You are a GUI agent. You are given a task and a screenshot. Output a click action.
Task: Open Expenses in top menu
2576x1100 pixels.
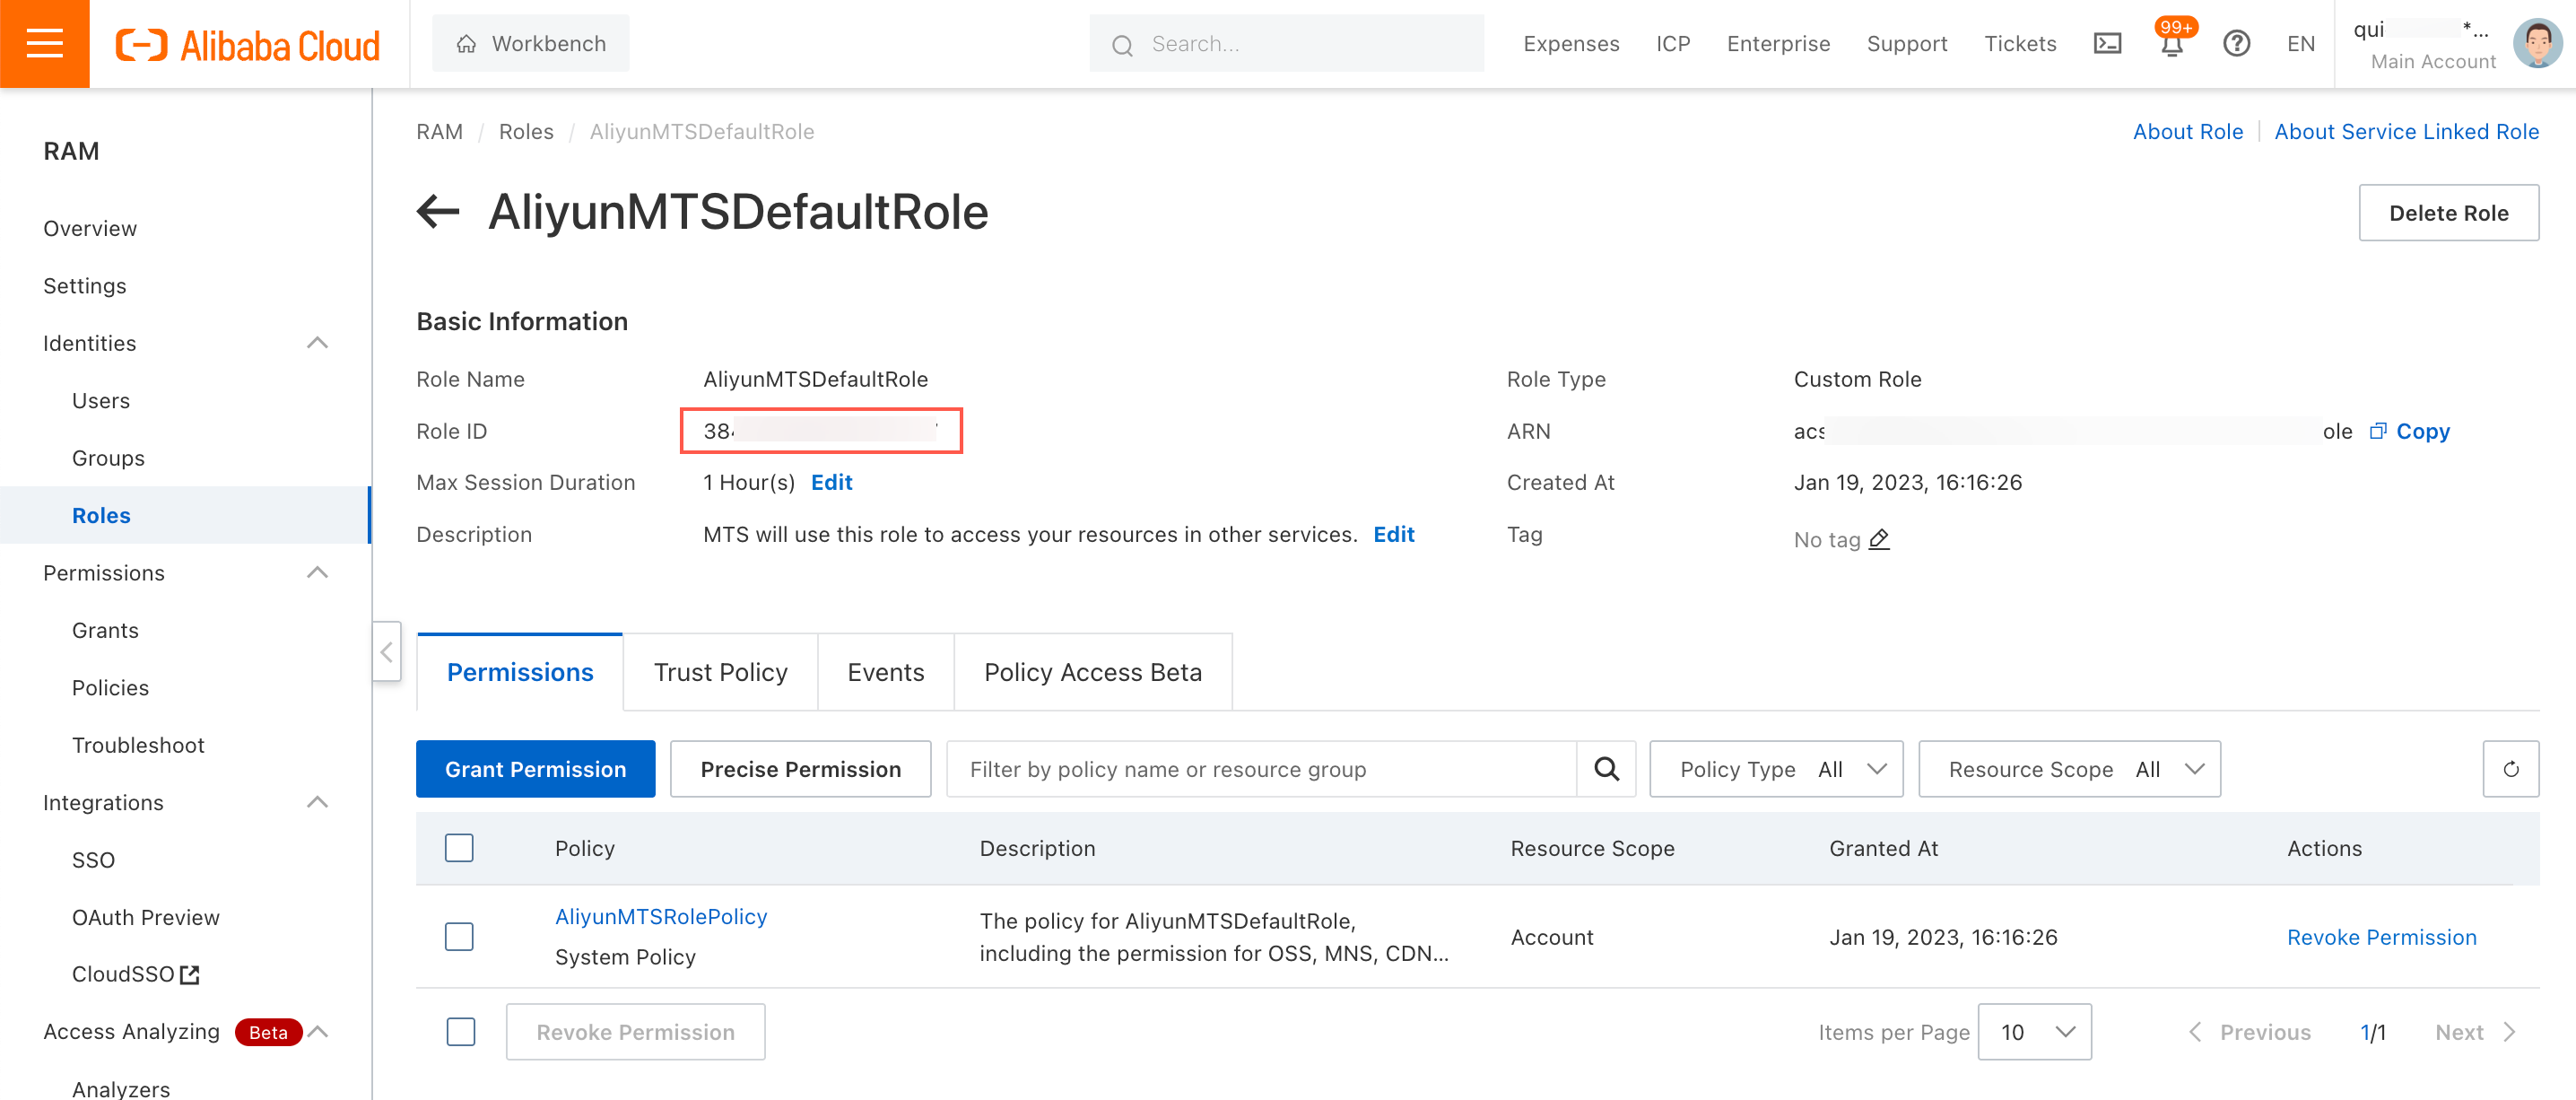coord(1571,44)
